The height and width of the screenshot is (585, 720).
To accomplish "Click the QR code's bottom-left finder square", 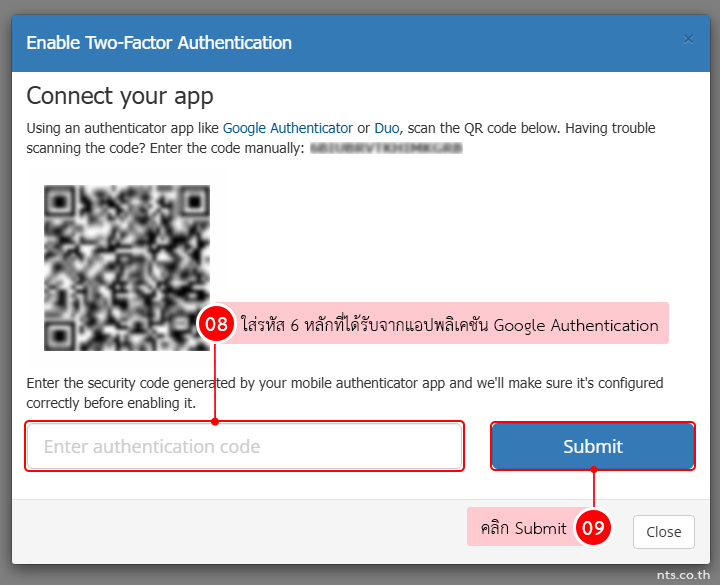I will (60, 335).
